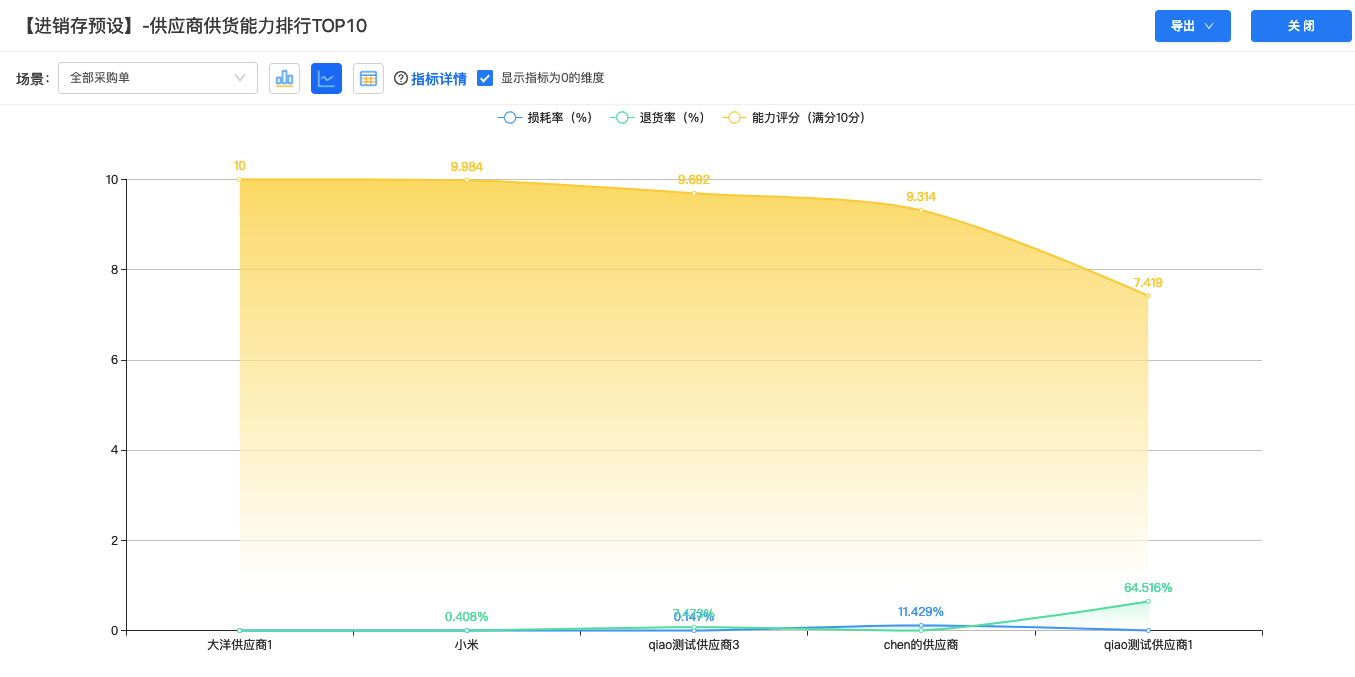
Task: Switch to bar chart view
Action: [x=284, y=78]
